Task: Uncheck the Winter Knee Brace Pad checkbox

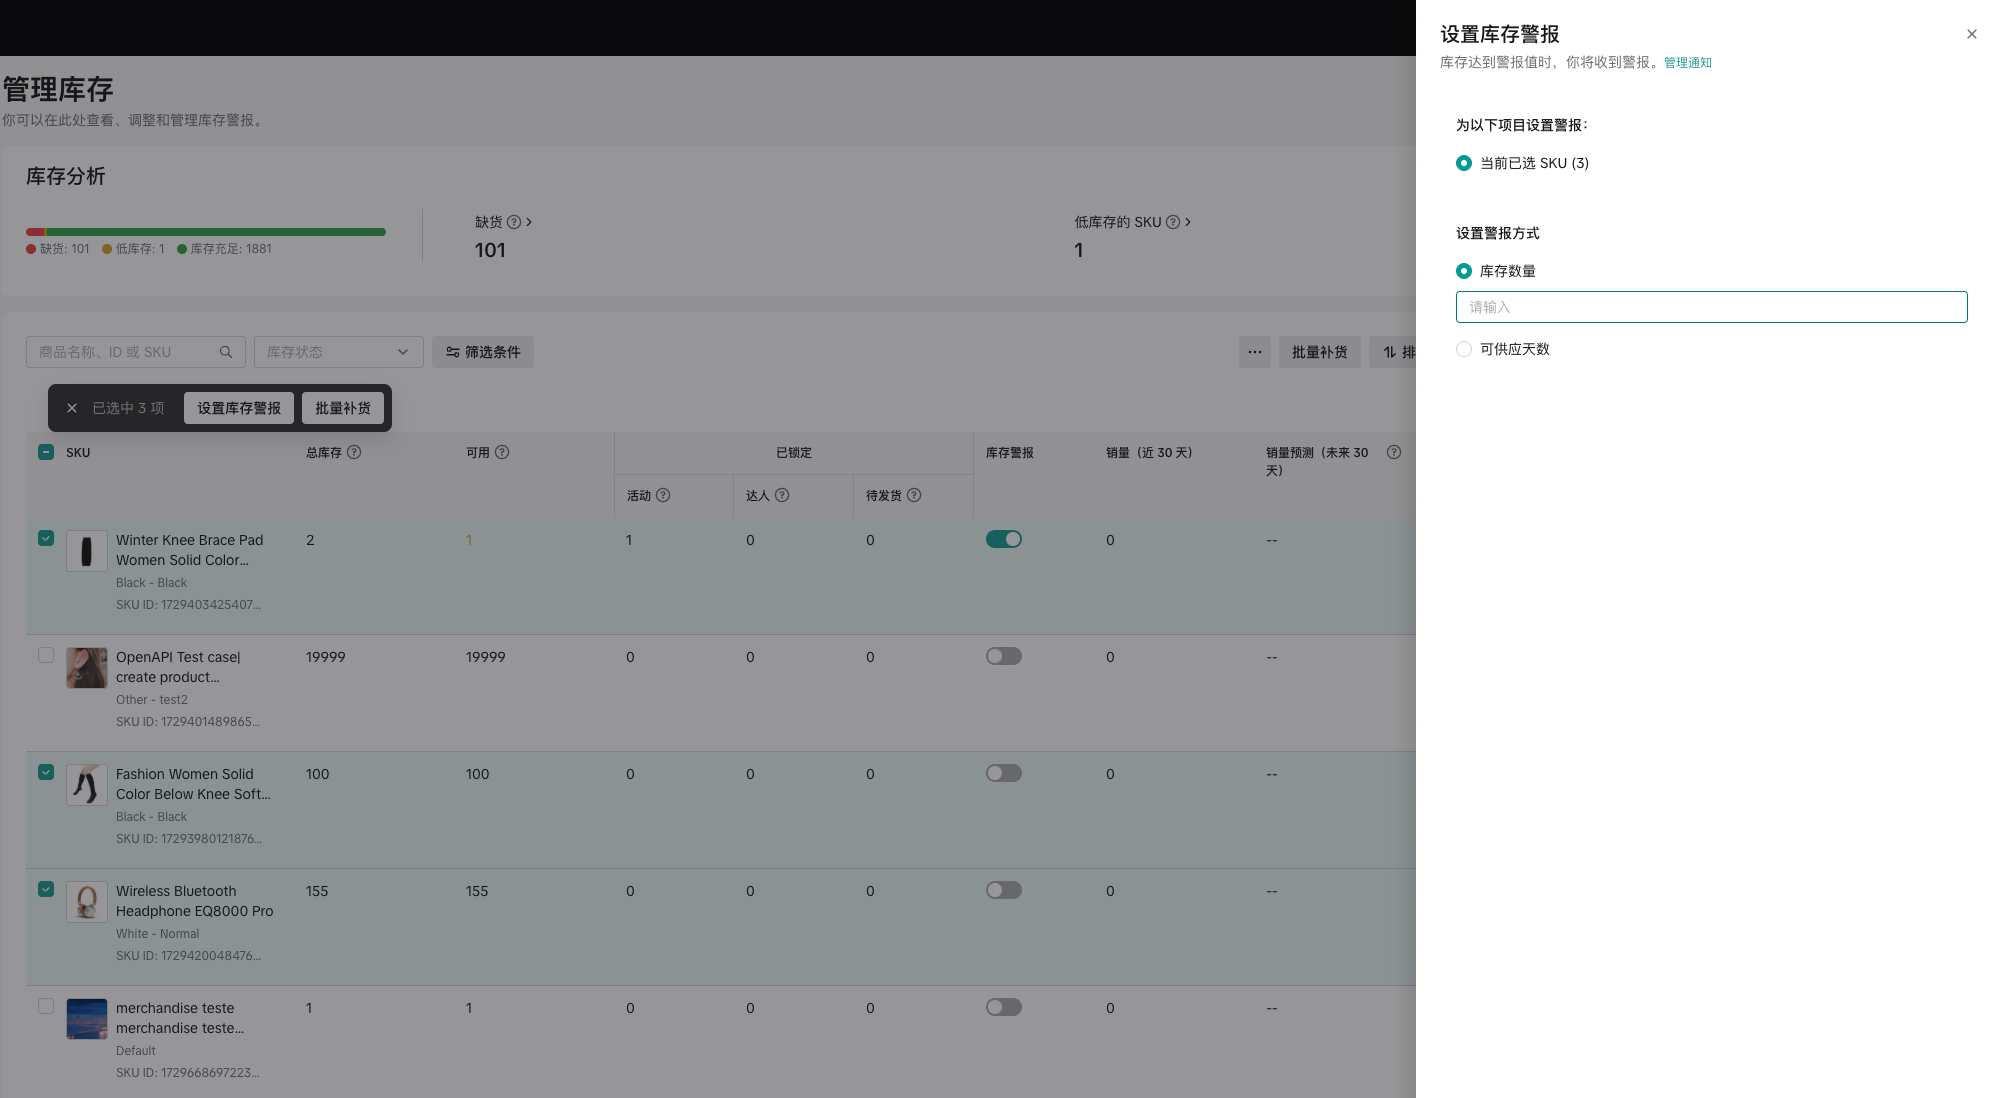Action: point(46,538)
